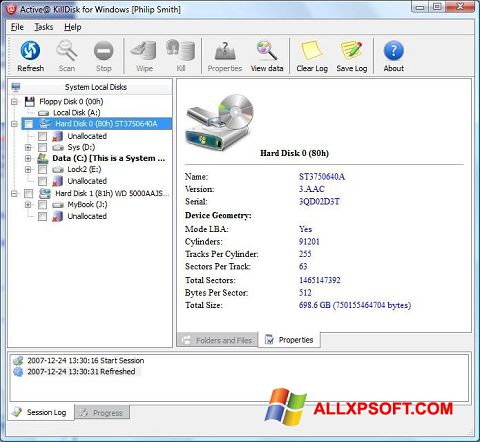480x442 pixels.
Task: Click the Save Log icon
Action: 351,51
